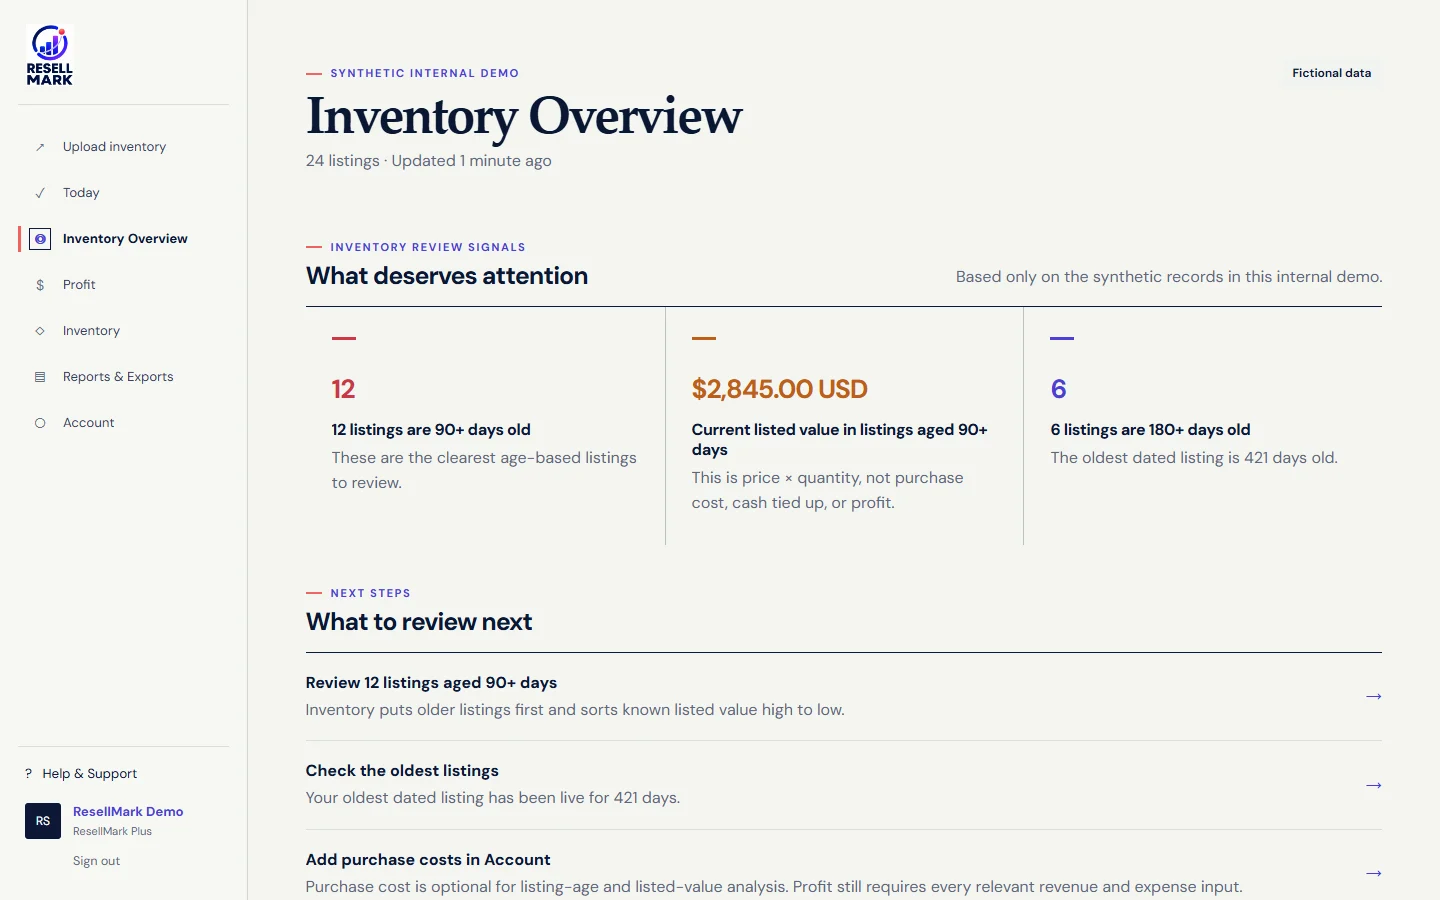Click the arrow on Add purchase costs row

(1374, 873)
